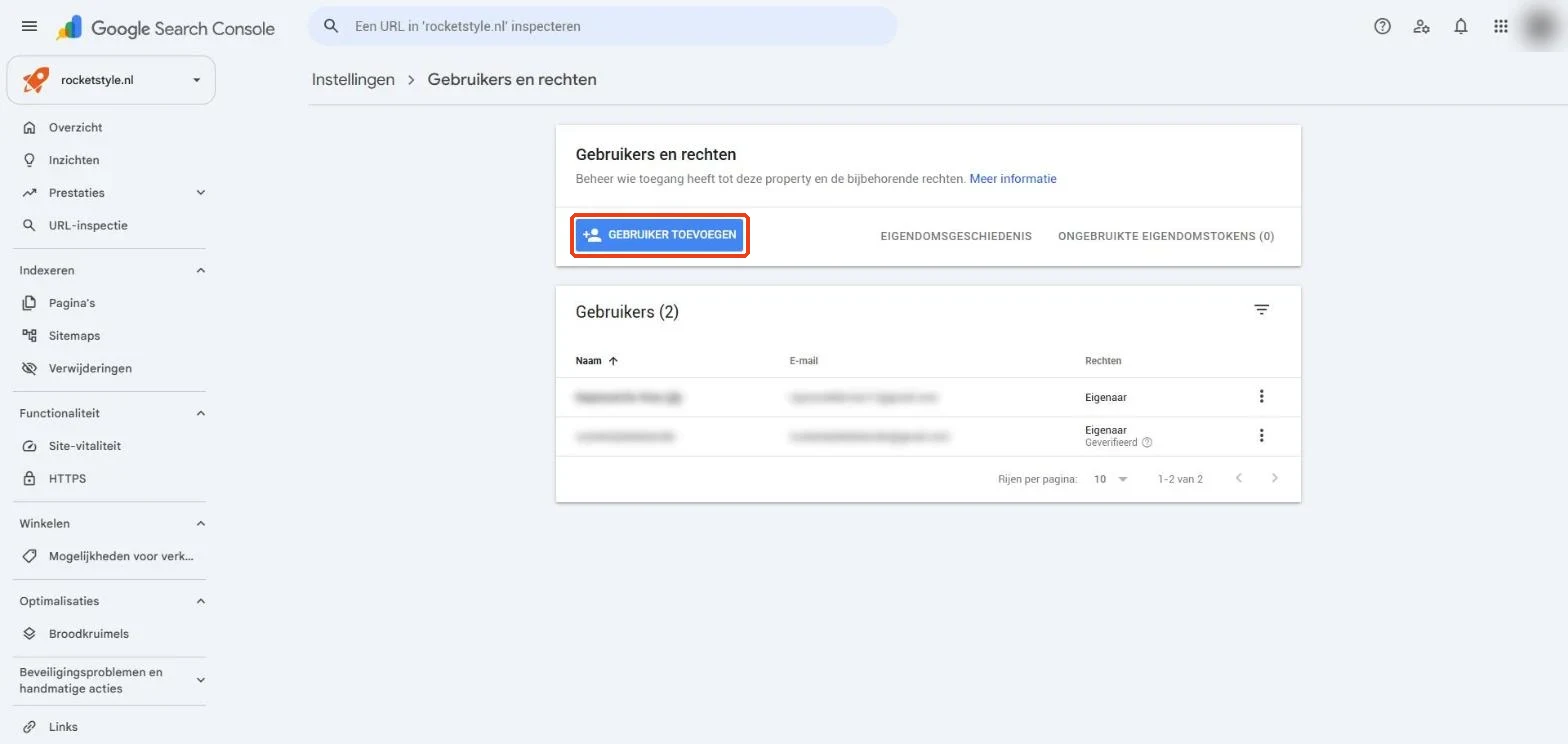This screenshot has height=744, width=1568.
Task: Click the Gebruiker toevoegen button
Action: tap(660, 236)
